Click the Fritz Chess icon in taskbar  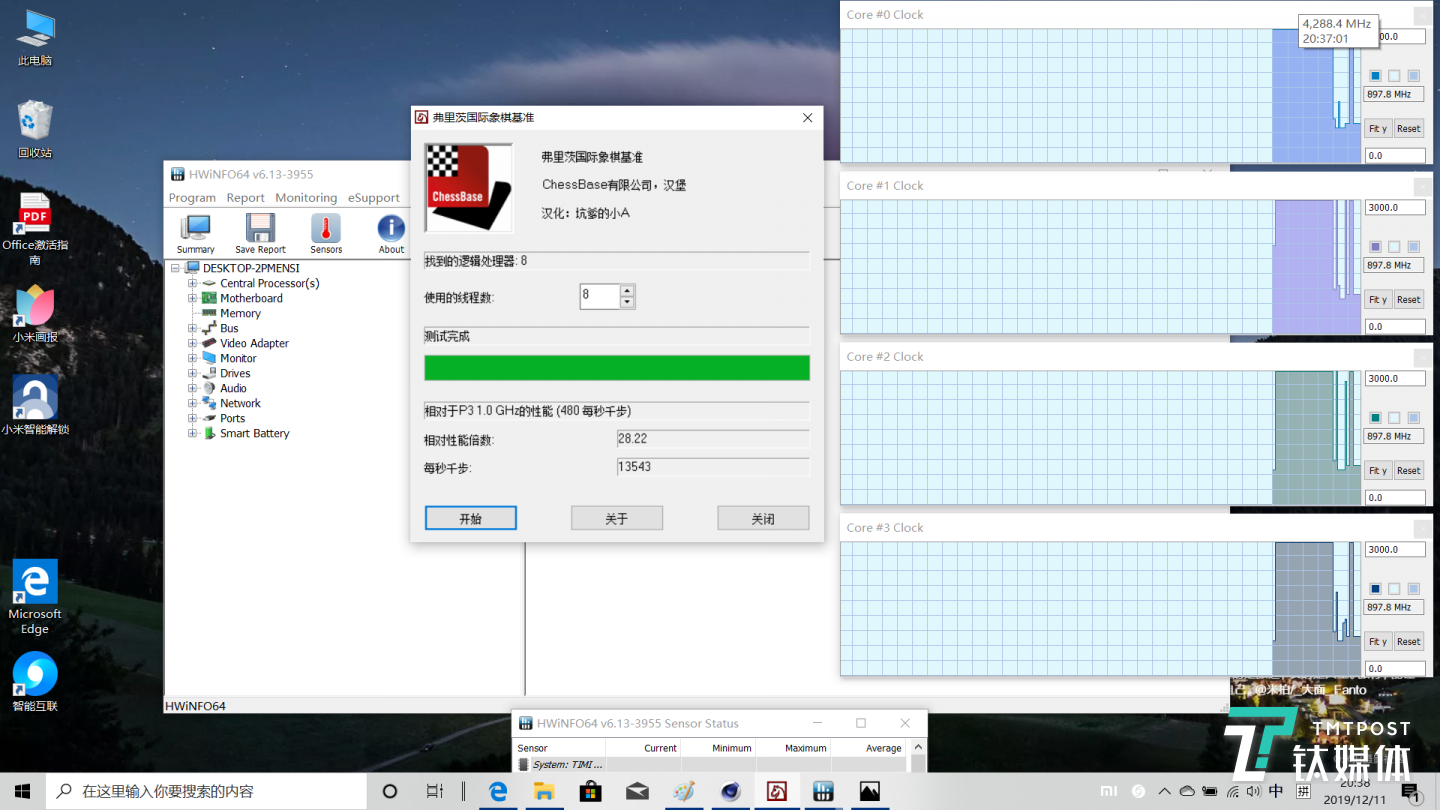coord(777,791)
